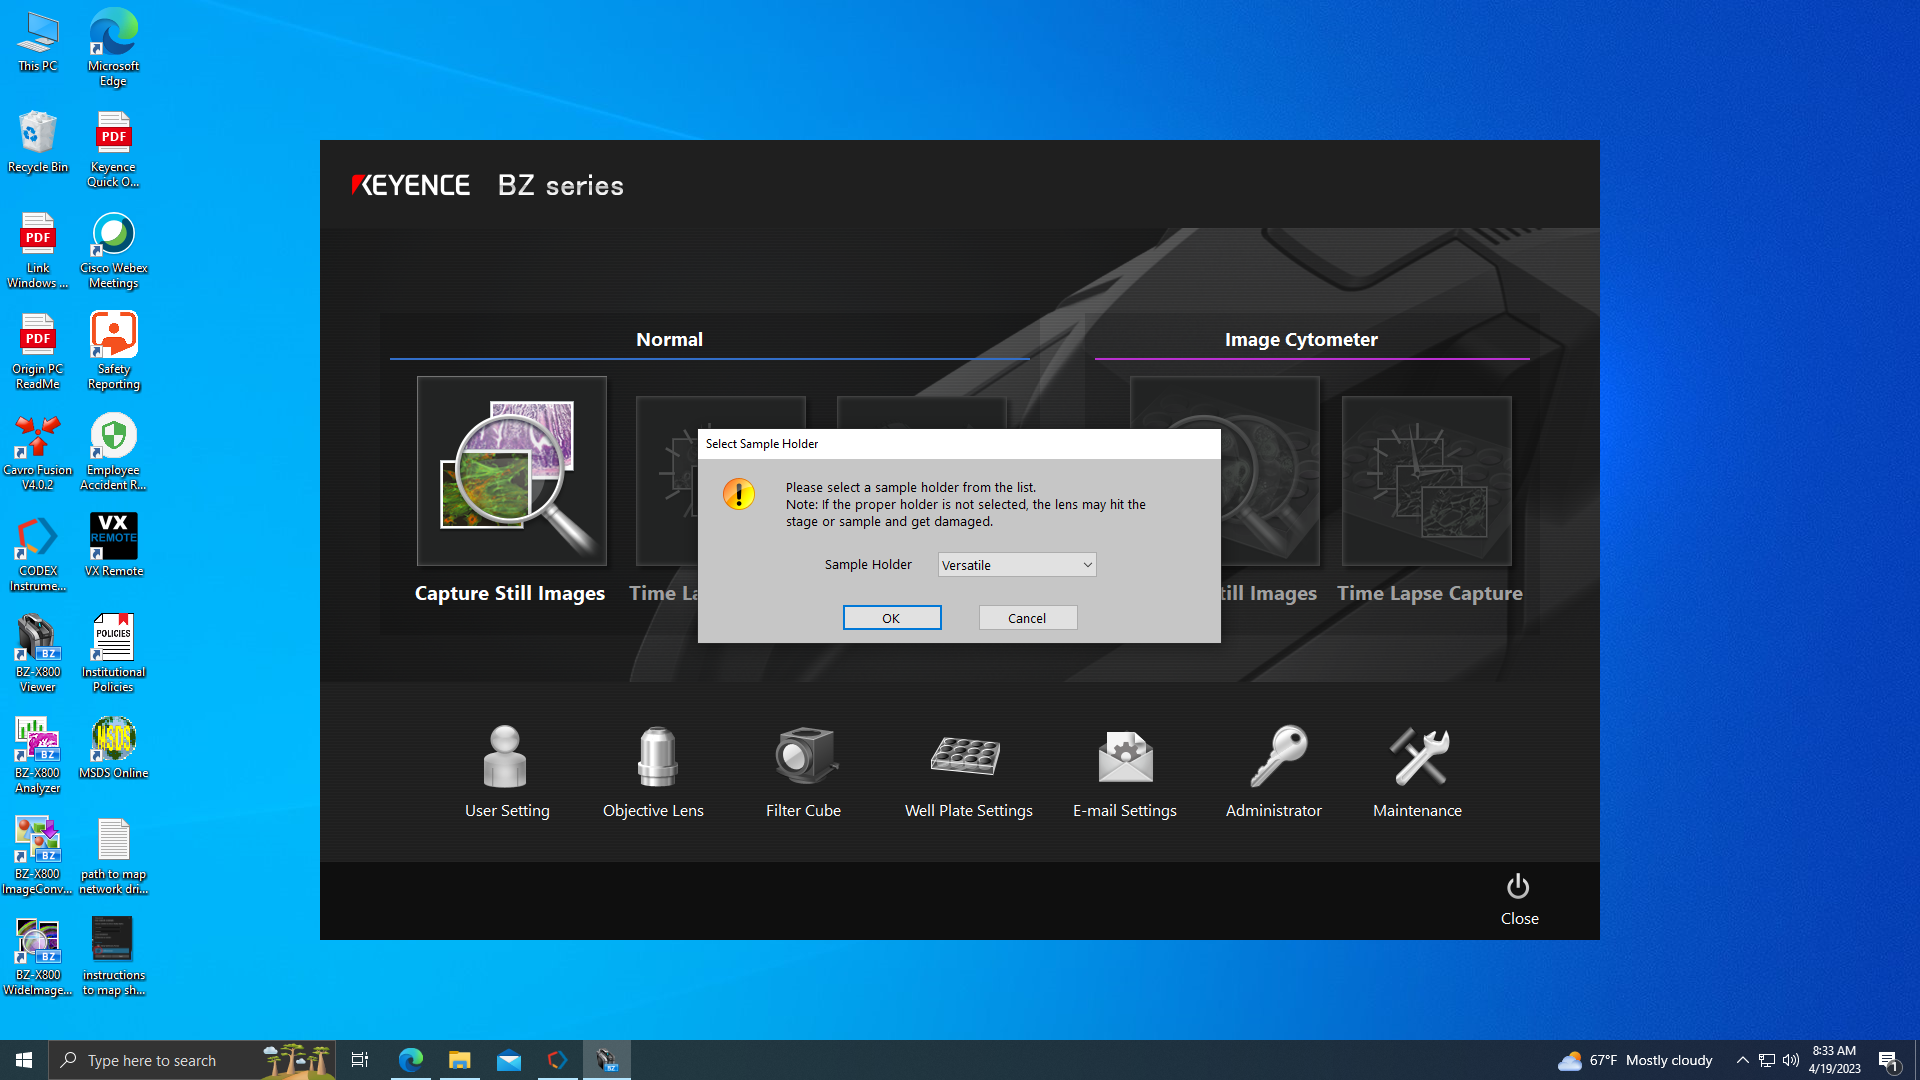
Task: Open the Maintenance tools icon
Action: pyautogui.click(x=1418, y=757)
